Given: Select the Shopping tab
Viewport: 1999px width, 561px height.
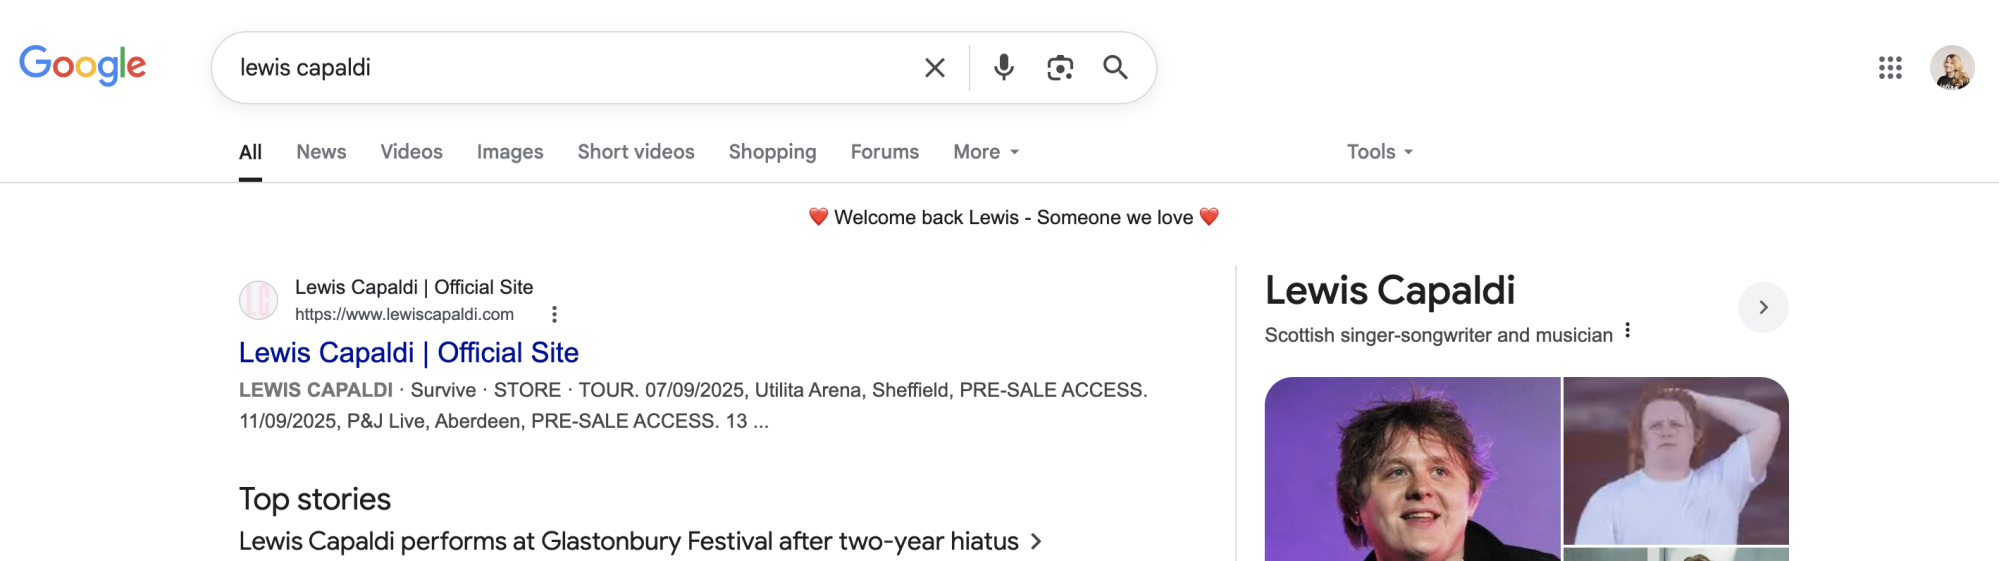Looking at the screenshot, I should [x=772, y=152].
